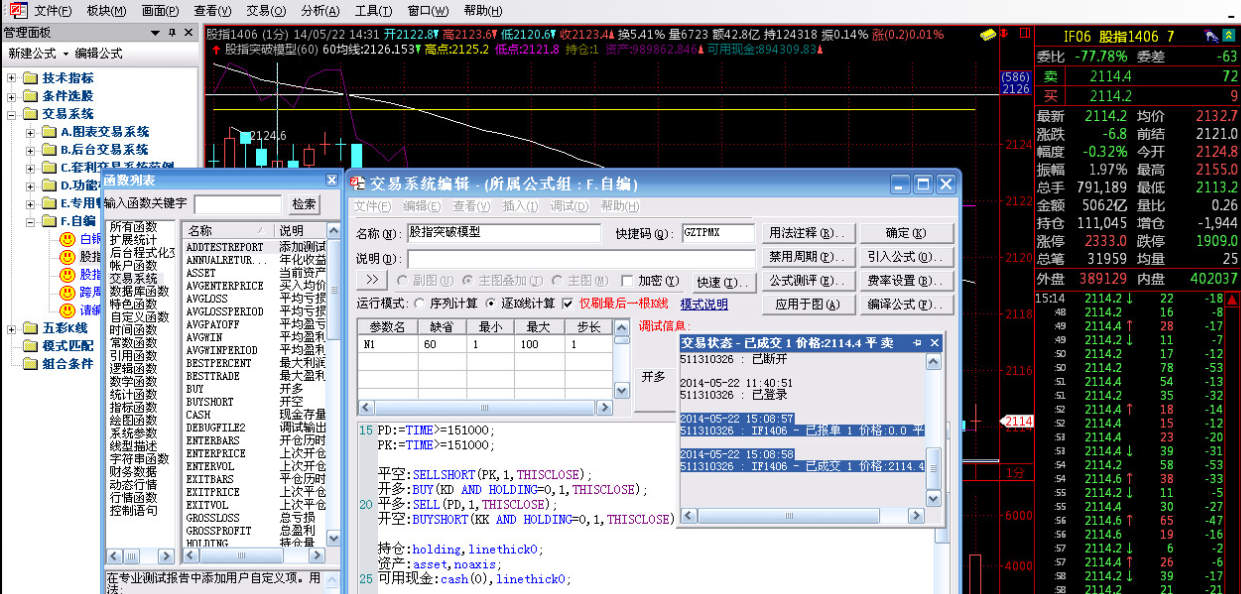Image resolution: width=1241 pixels, height=594 pixels.
Task: Expand the 五彩K线 tree node
Action: pyautogui.click(x=12, y=328)
